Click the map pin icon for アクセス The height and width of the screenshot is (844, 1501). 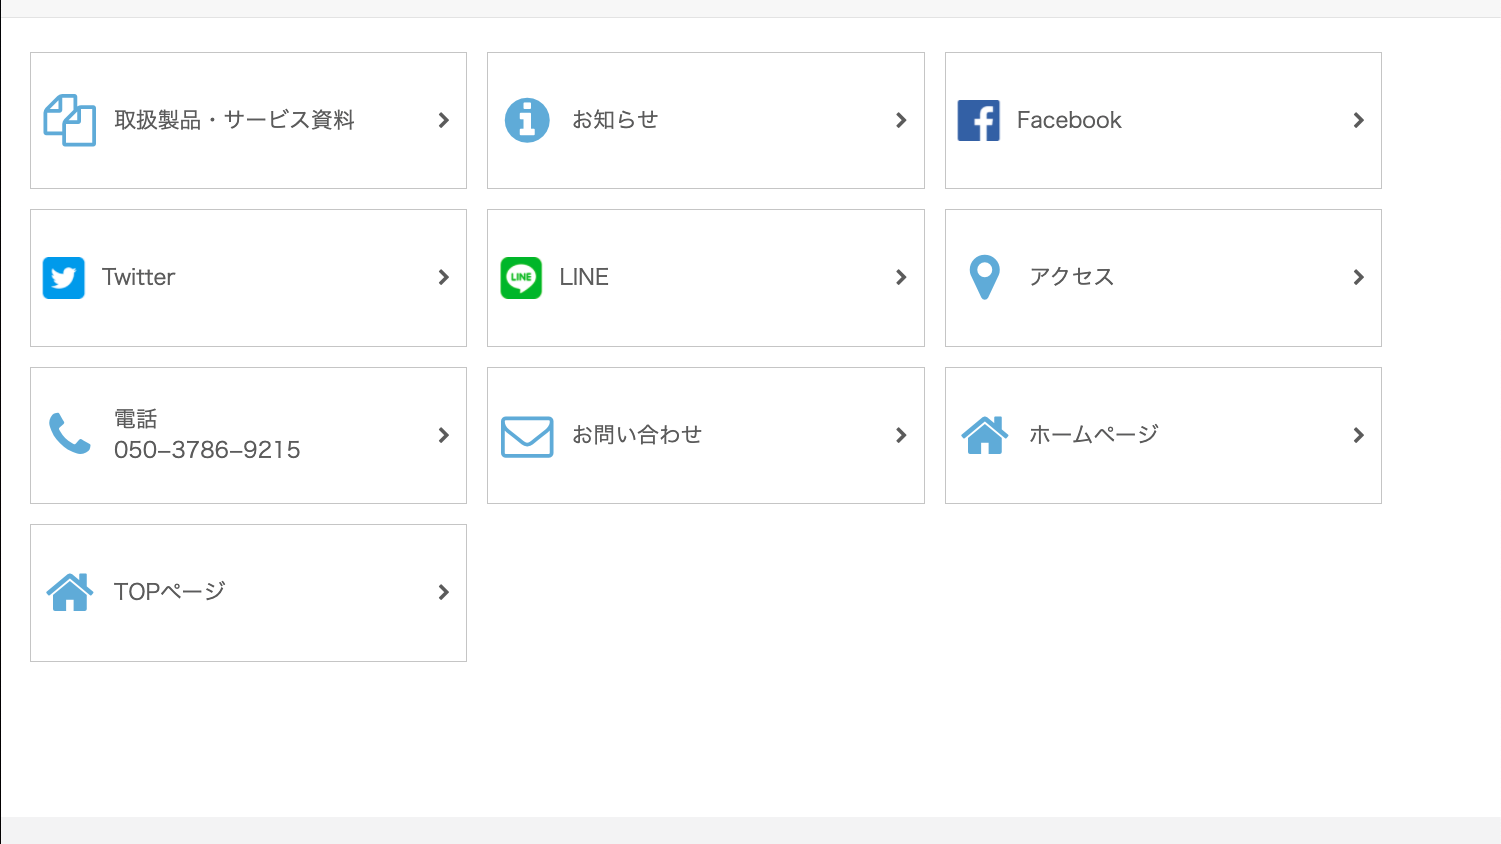(985, 277)
